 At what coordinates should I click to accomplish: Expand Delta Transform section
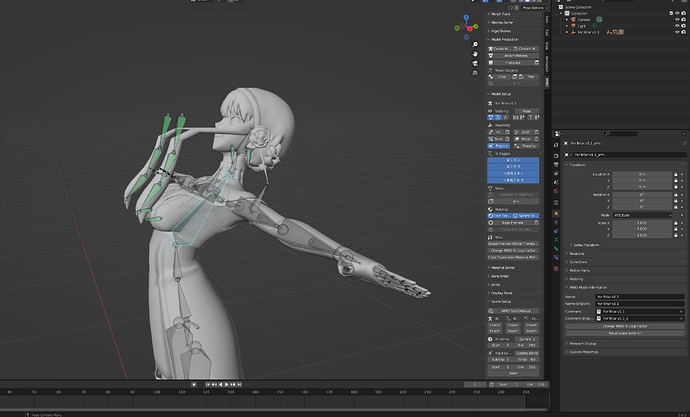coord(585,245)
